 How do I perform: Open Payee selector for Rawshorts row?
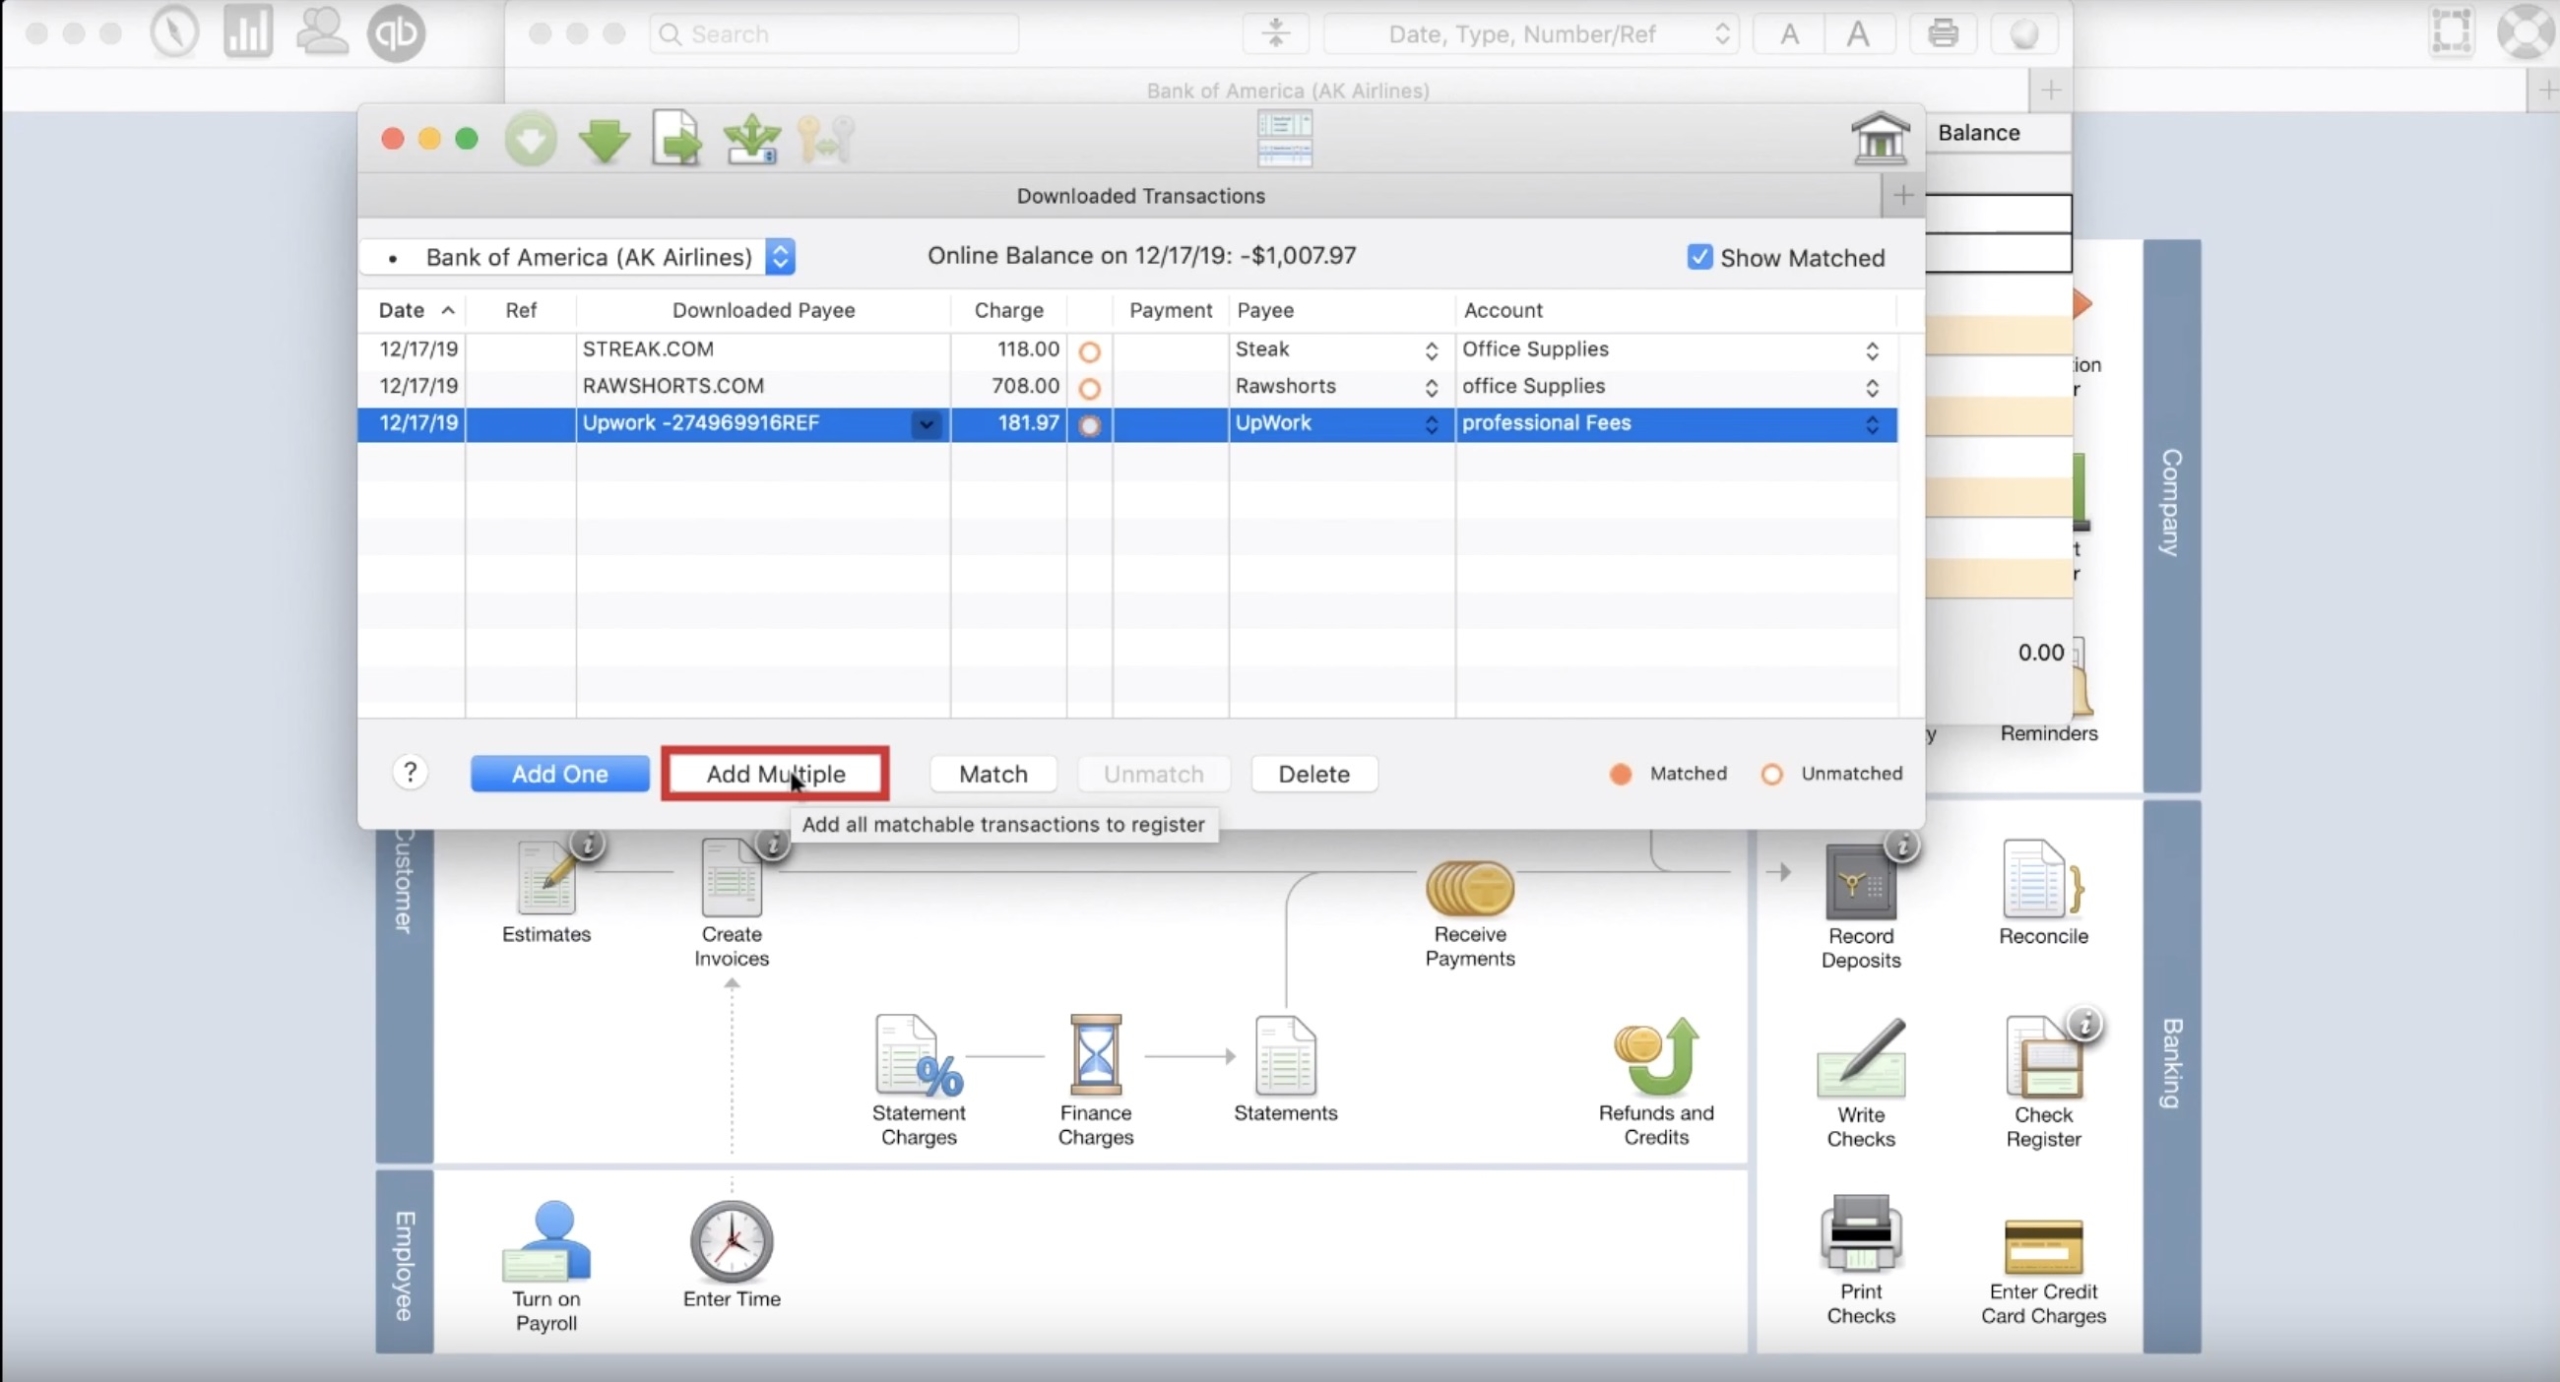1431,388
